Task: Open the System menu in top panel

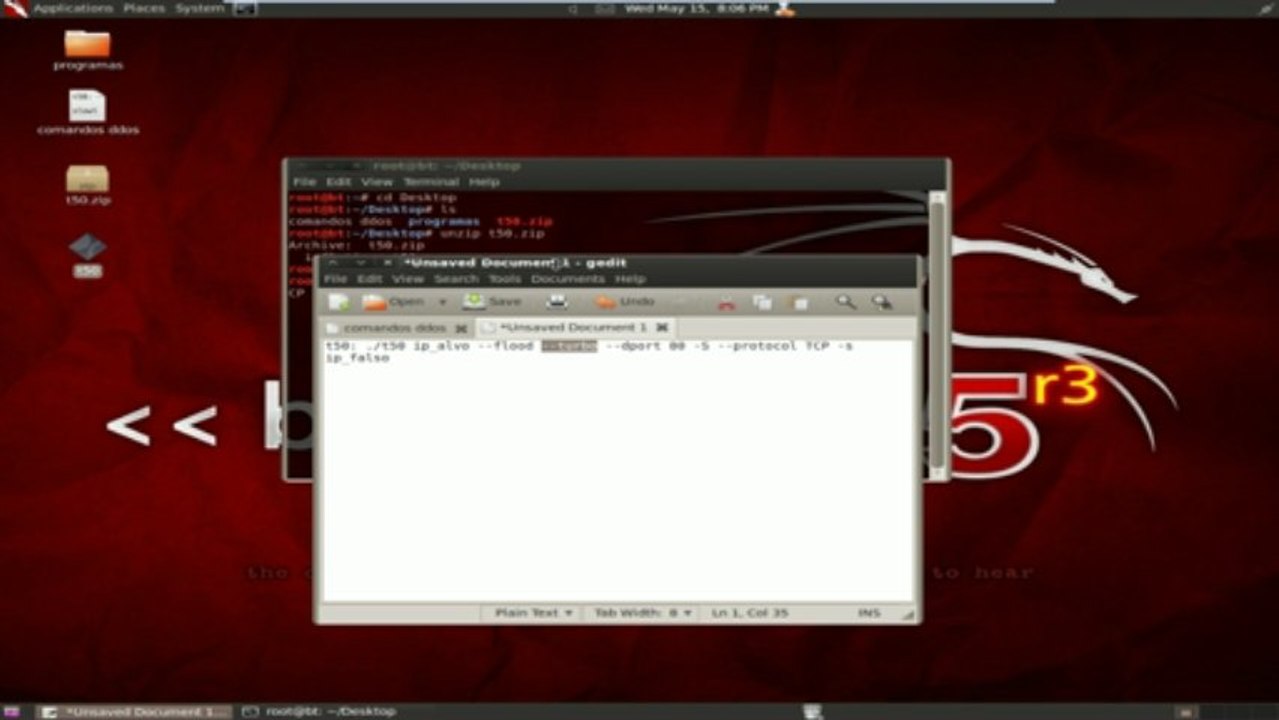Action: tap(200, 8)
